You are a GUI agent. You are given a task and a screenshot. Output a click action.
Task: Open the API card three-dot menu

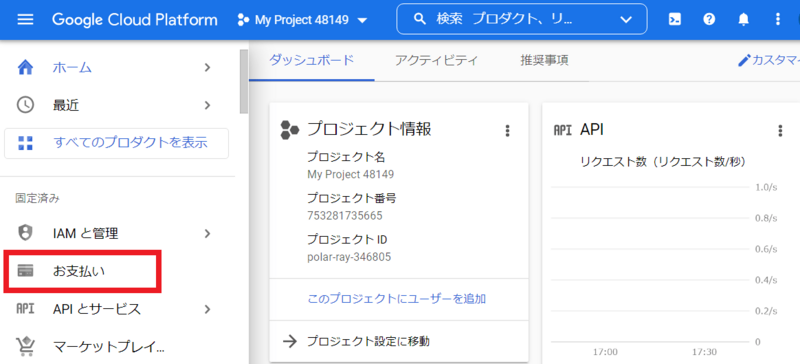click(780, 131)
